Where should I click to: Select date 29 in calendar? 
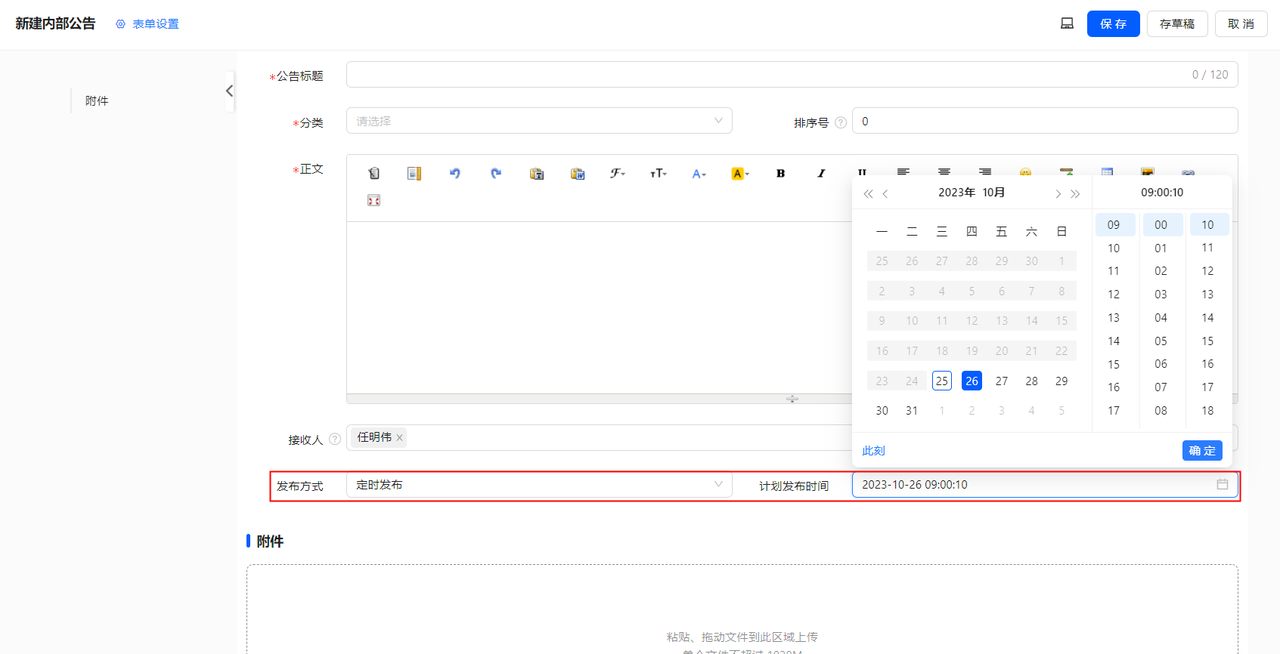coord(1062,381)
